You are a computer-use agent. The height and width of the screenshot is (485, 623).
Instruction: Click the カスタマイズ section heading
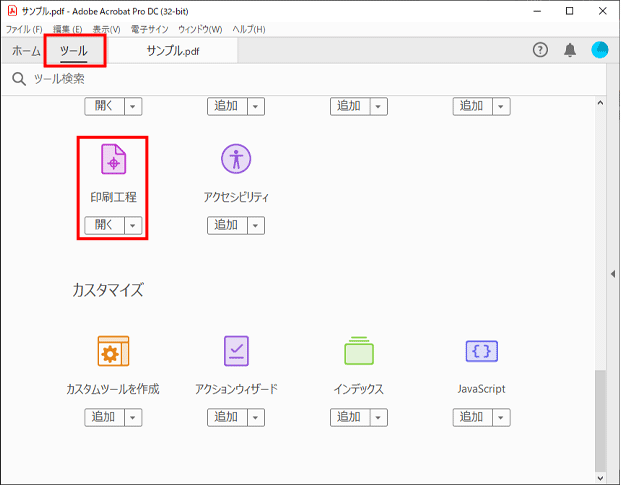(108, 290)
